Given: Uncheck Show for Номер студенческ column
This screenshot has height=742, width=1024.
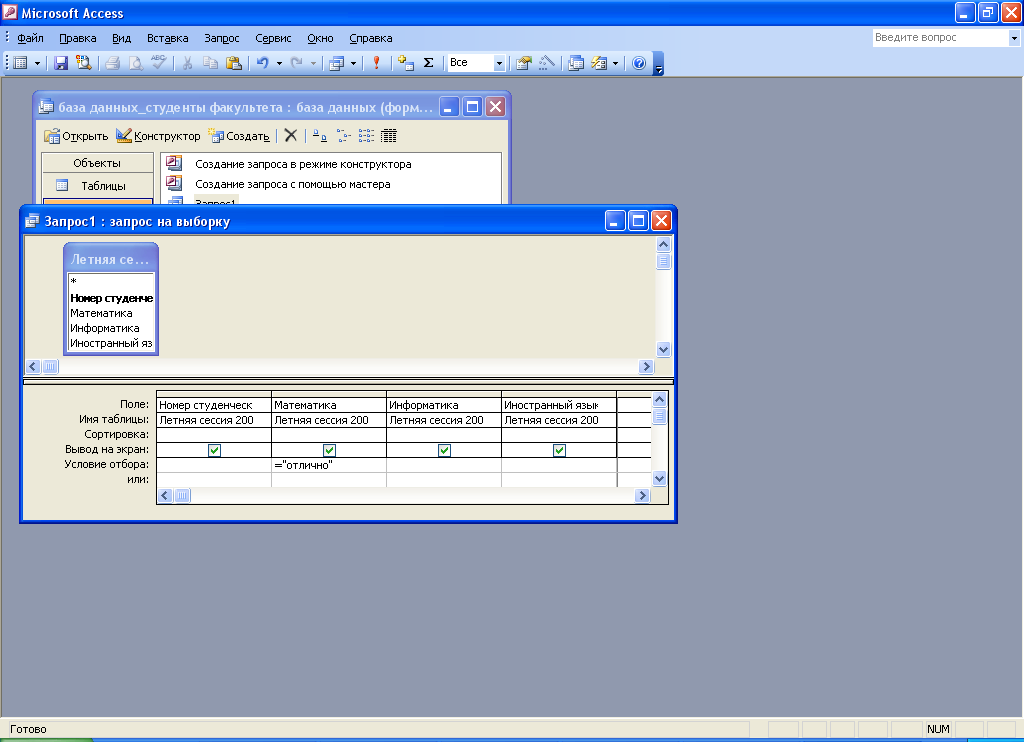Looking at the screenshot, I should pos(214,450).
